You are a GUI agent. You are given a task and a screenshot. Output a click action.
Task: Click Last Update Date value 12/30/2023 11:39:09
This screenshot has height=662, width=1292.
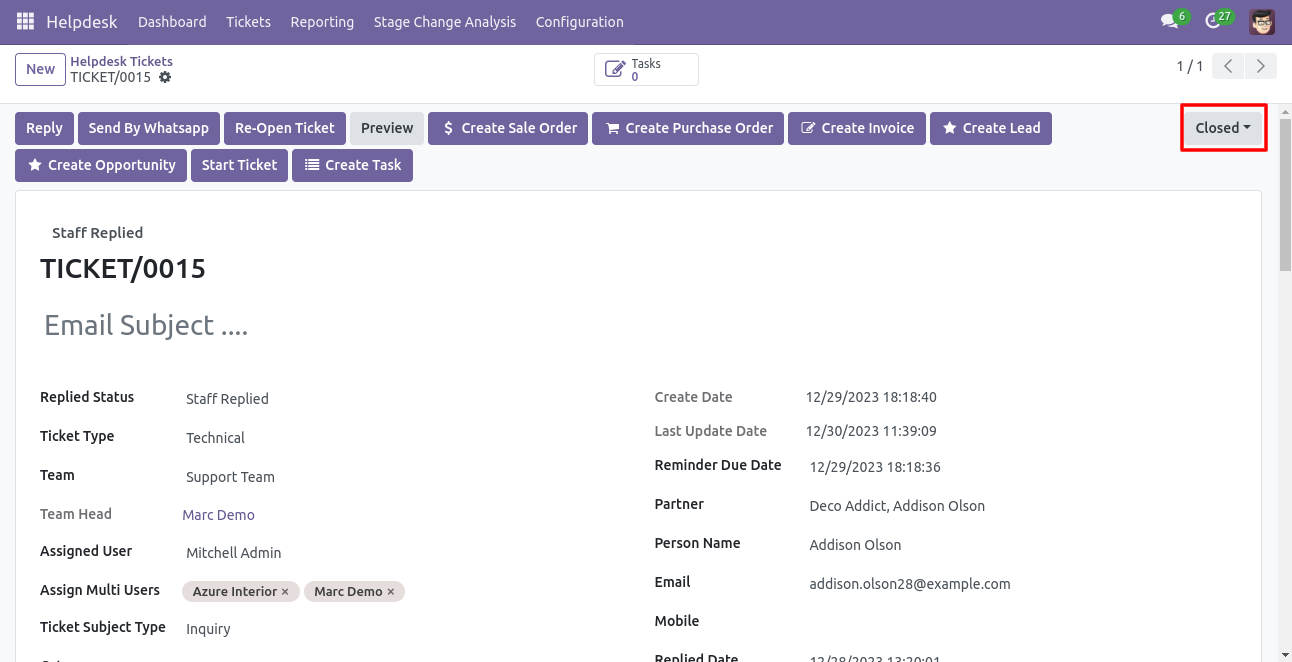[x=871, y=431]
